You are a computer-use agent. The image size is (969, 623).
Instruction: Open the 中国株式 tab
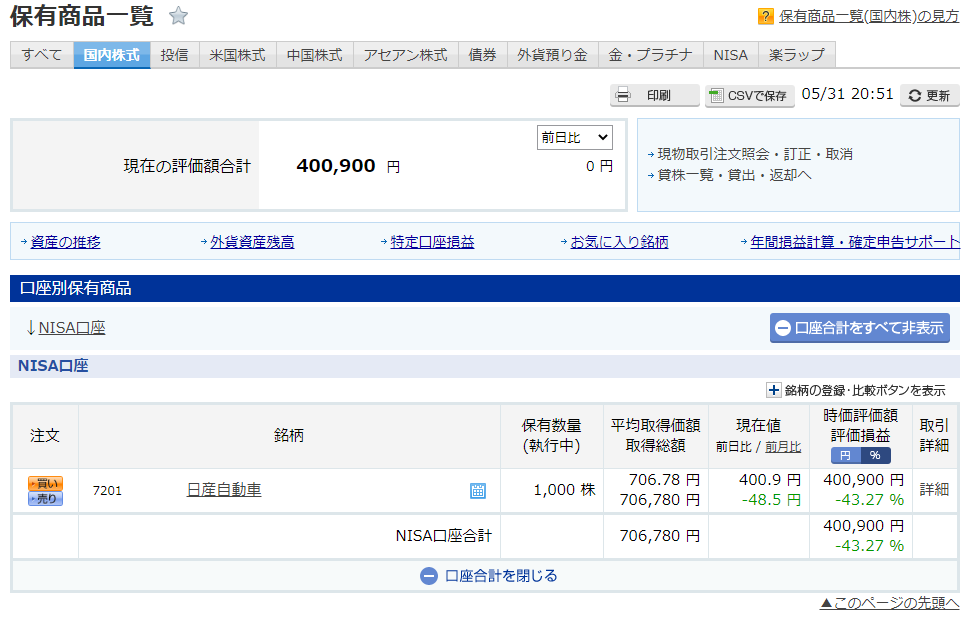[x=315, y=55]
